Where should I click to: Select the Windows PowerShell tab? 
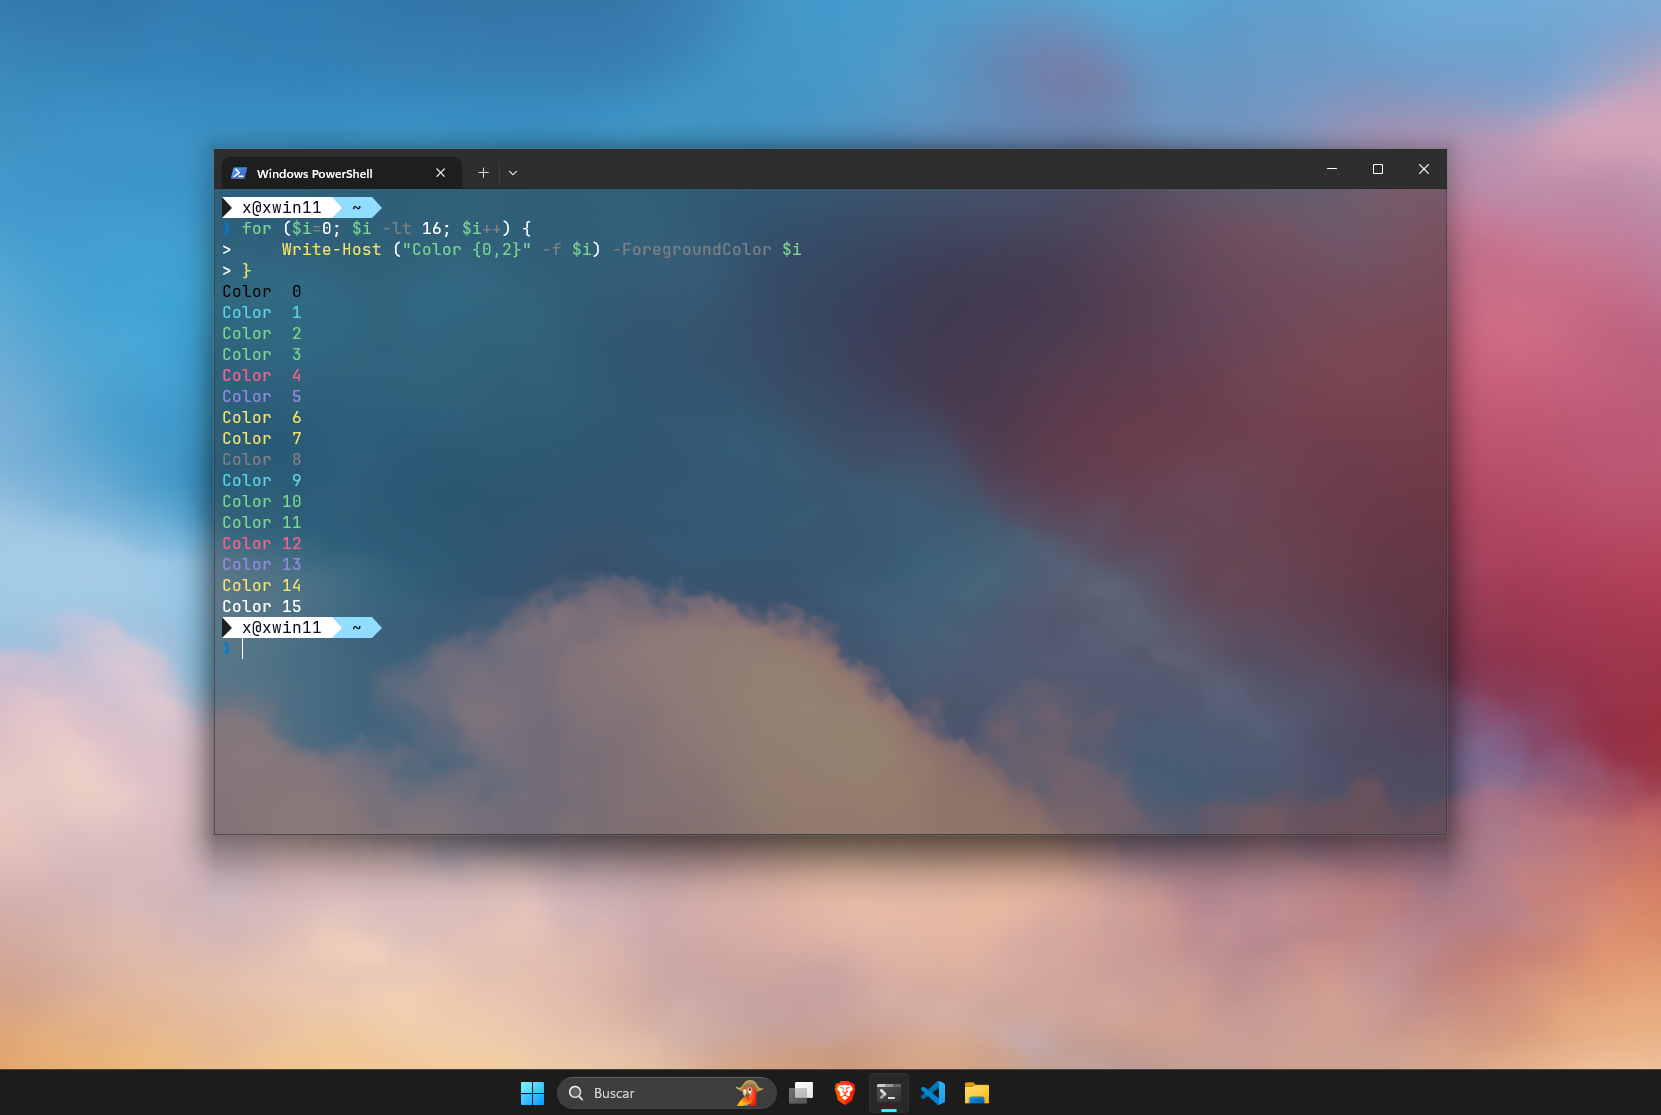coord(314,173)
